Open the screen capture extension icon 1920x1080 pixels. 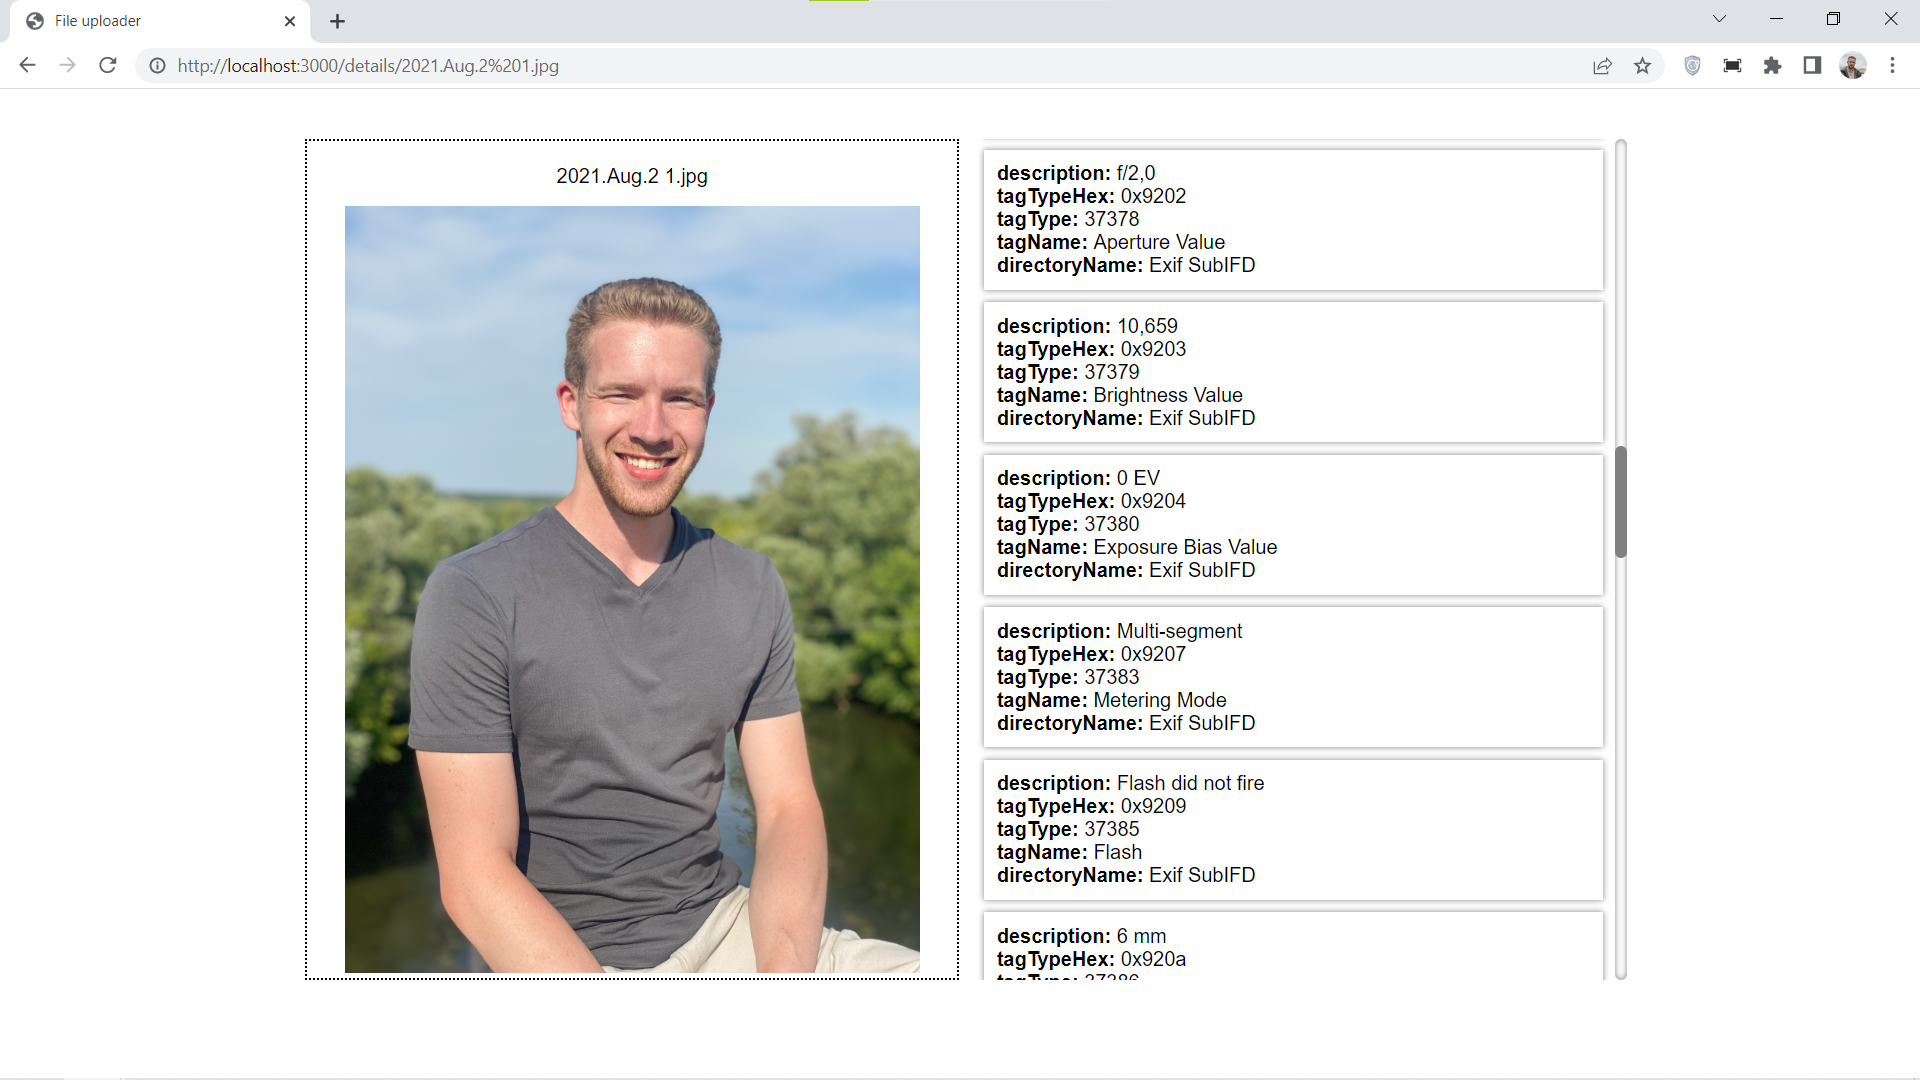click(x=1732, y=66)
